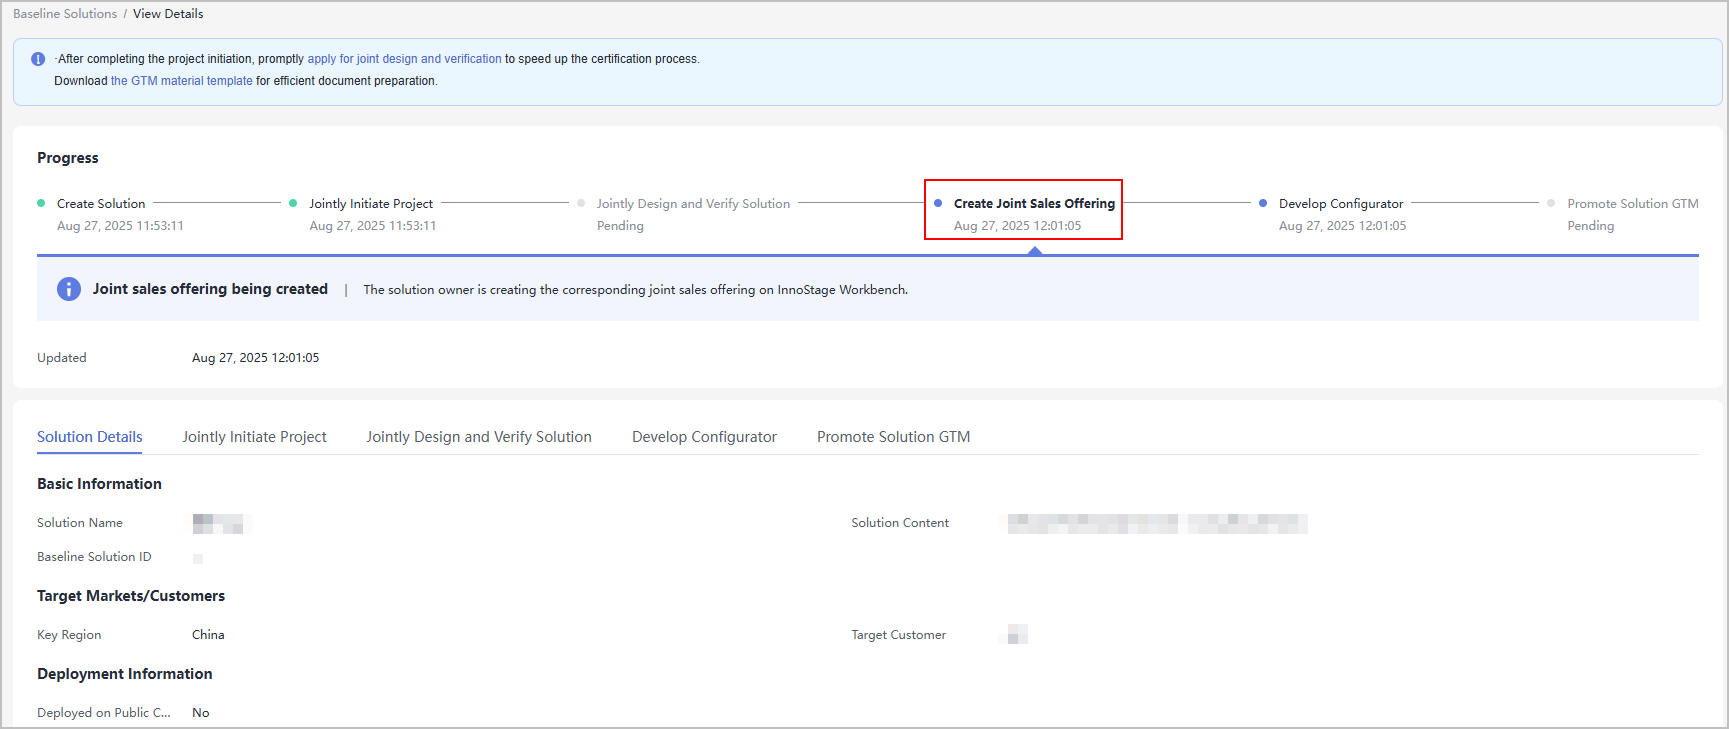This screenshot has width=1729, height=729.
Task: Open the Jointly Initiate Project tab
Action: tap(254, 437)
